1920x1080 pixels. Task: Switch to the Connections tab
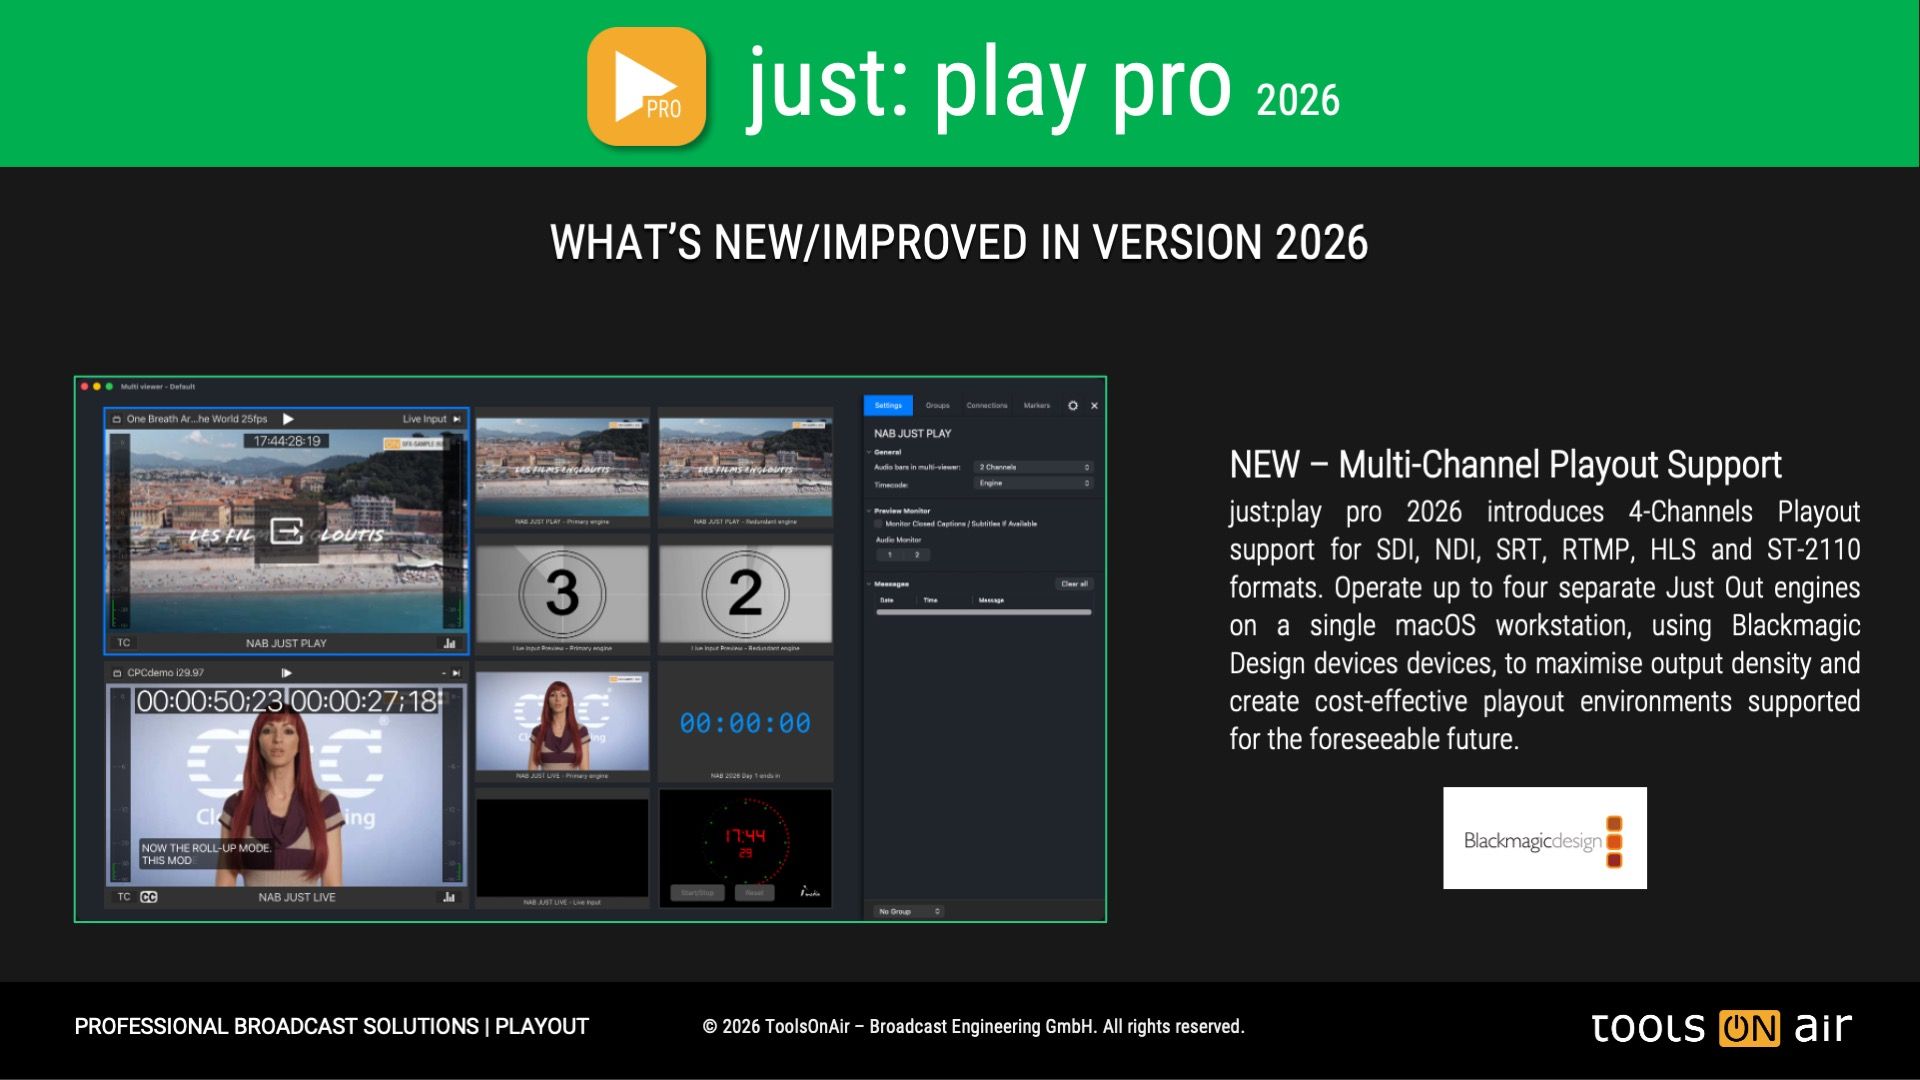point(986,406)
